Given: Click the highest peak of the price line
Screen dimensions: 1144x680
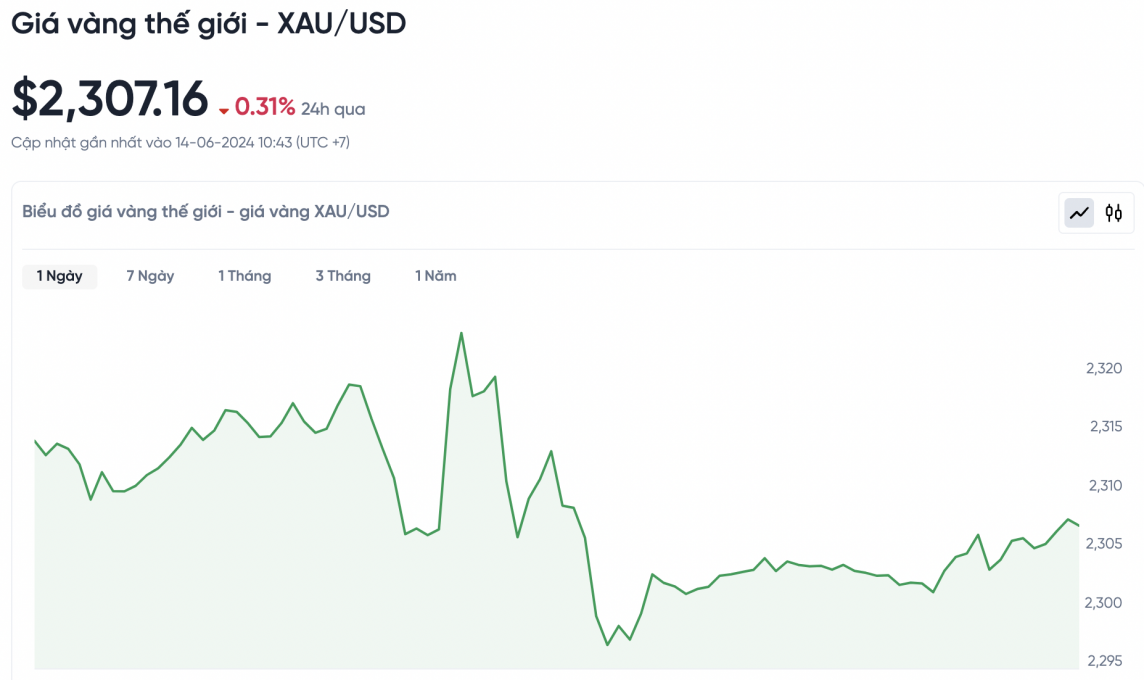Looking at the screenshot, I should point(461,333).
